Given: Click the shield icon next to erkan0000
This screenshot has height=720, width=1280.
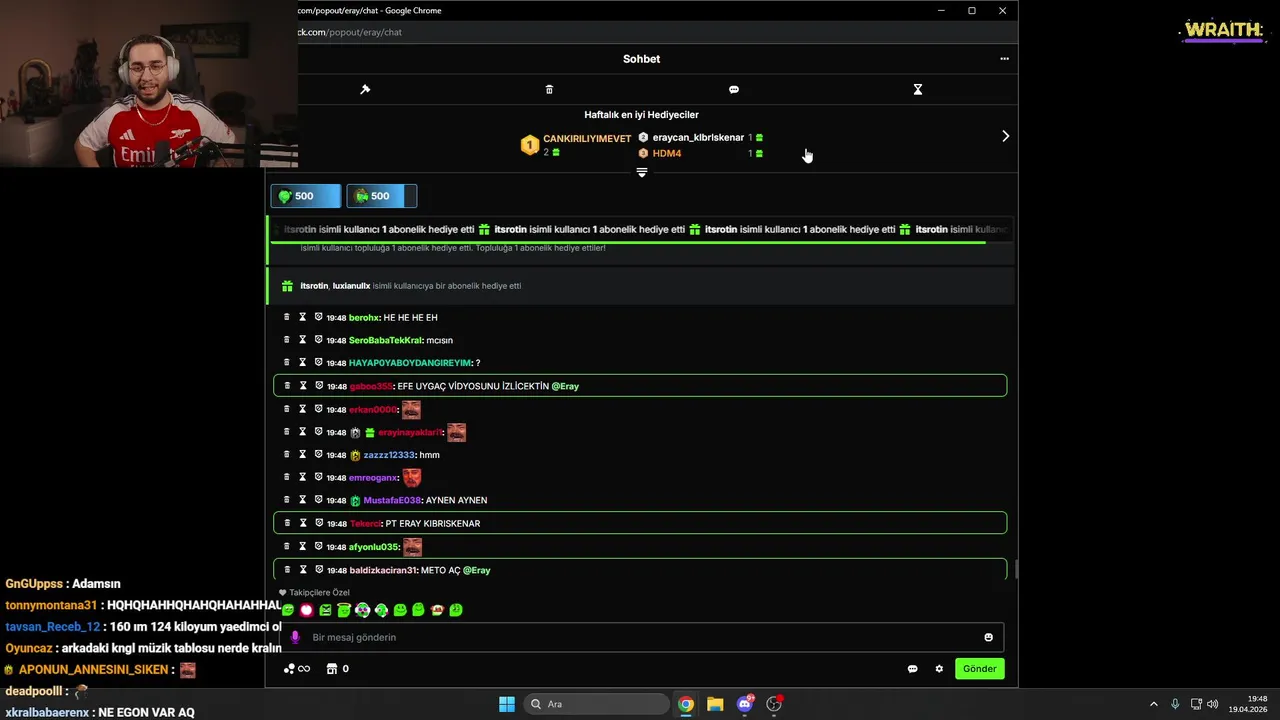Looking at the screenshot, I should [x=318, y=409].
